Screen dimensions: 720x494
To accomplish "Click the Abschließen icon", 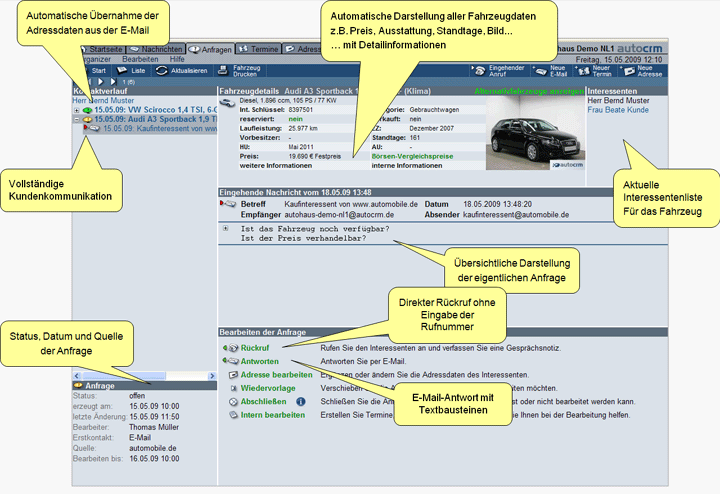I will [x=233, y=402].
